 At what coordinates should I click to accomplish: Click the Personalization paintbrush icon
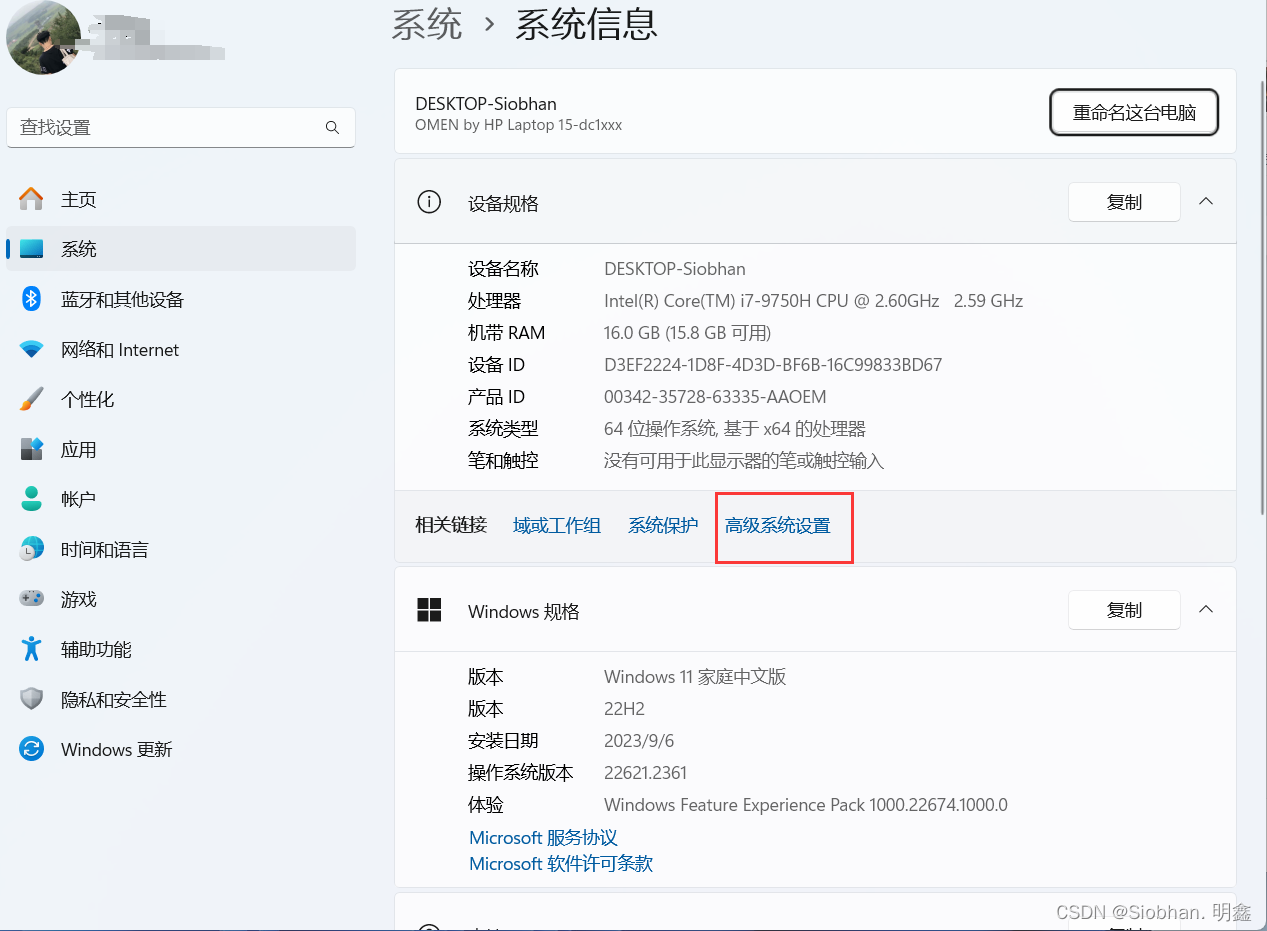[x=32, y=399]
